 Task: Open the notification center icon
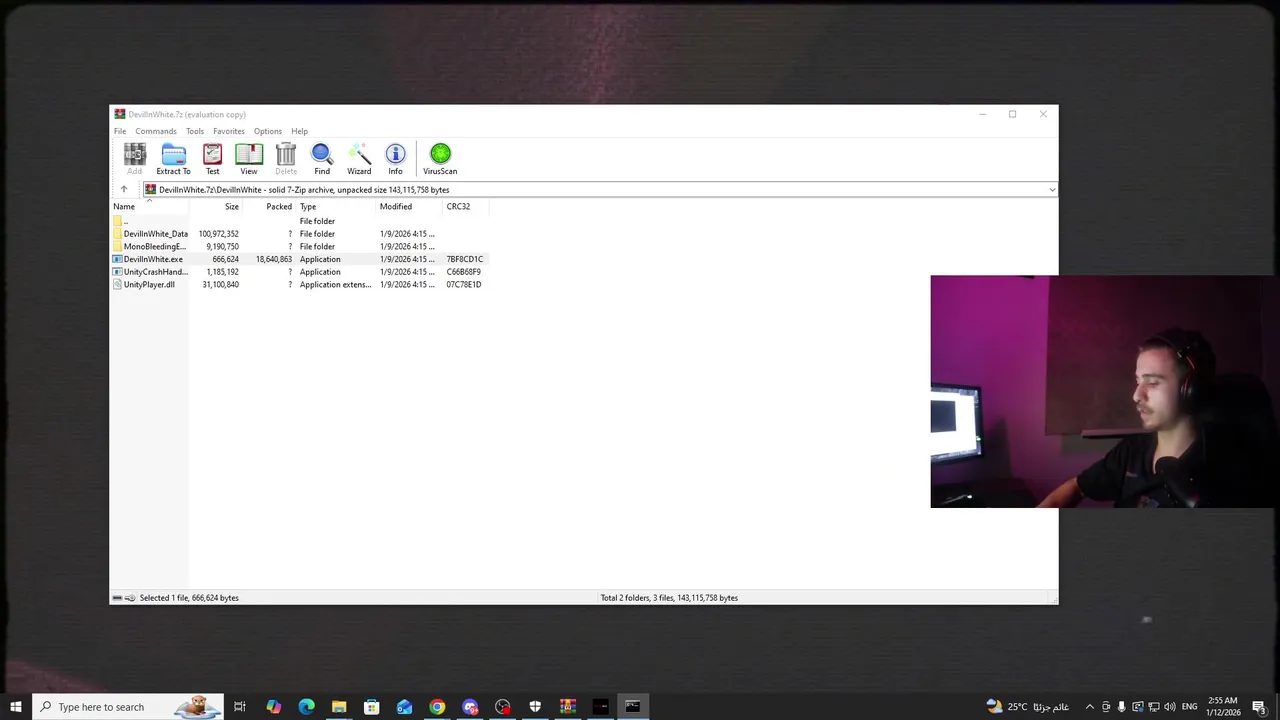tap(1260, 707)
